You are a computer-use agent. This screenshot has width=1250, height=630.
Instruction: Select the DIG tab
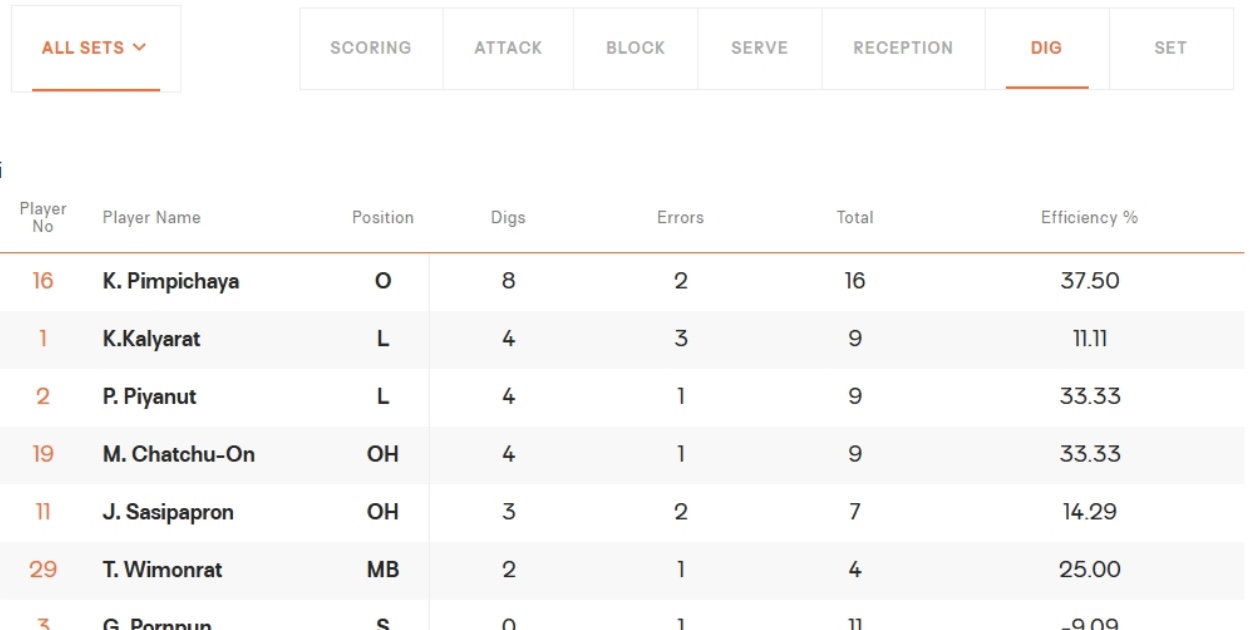1047,48
